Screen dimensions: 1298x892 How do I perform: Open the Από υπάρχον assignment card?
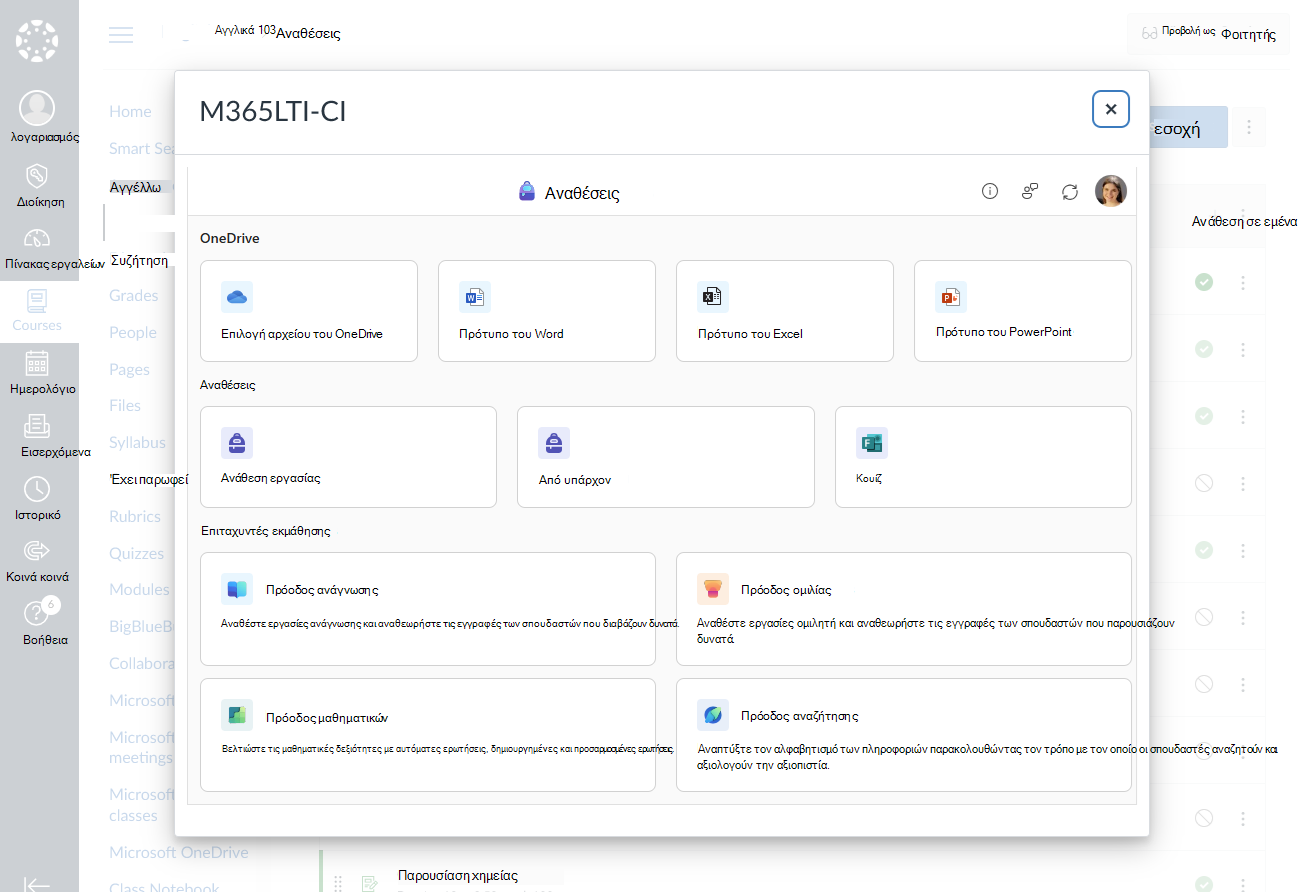pos(666,457)
